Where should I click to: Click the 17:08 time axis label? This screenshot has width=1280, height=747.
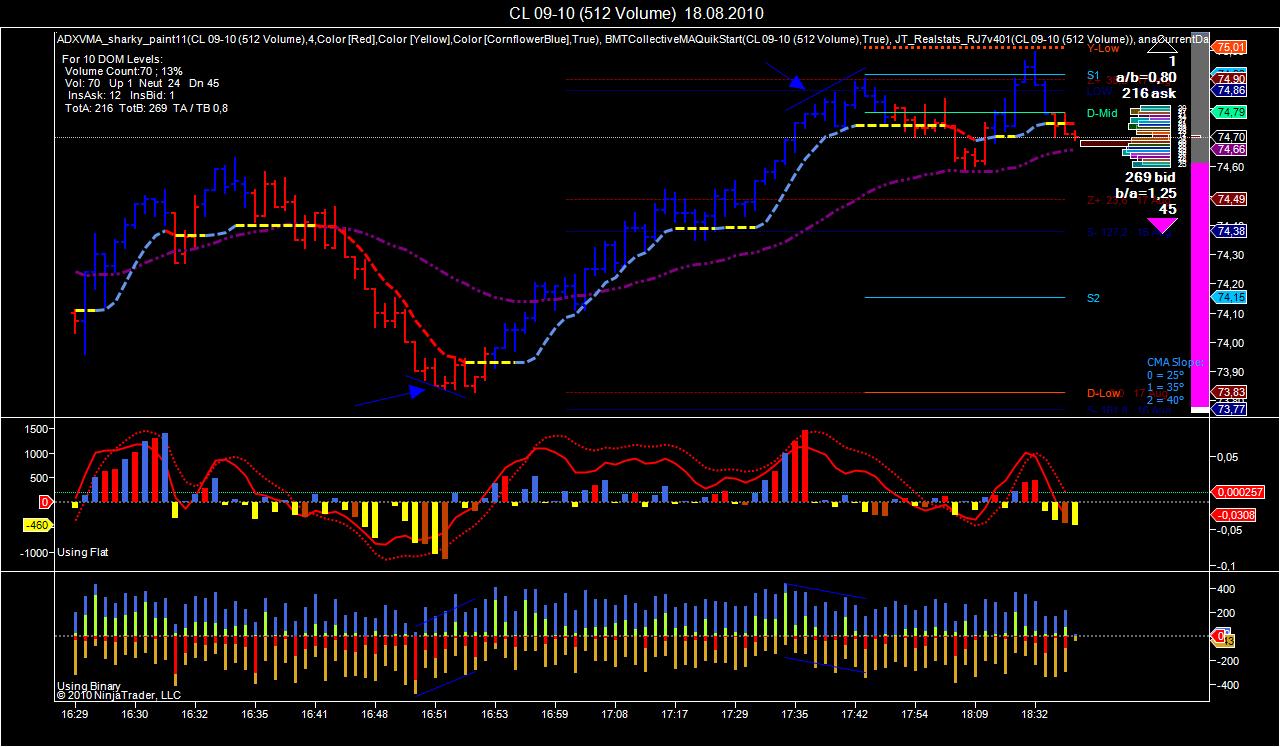pyautogui.click(x=615, y=715)
